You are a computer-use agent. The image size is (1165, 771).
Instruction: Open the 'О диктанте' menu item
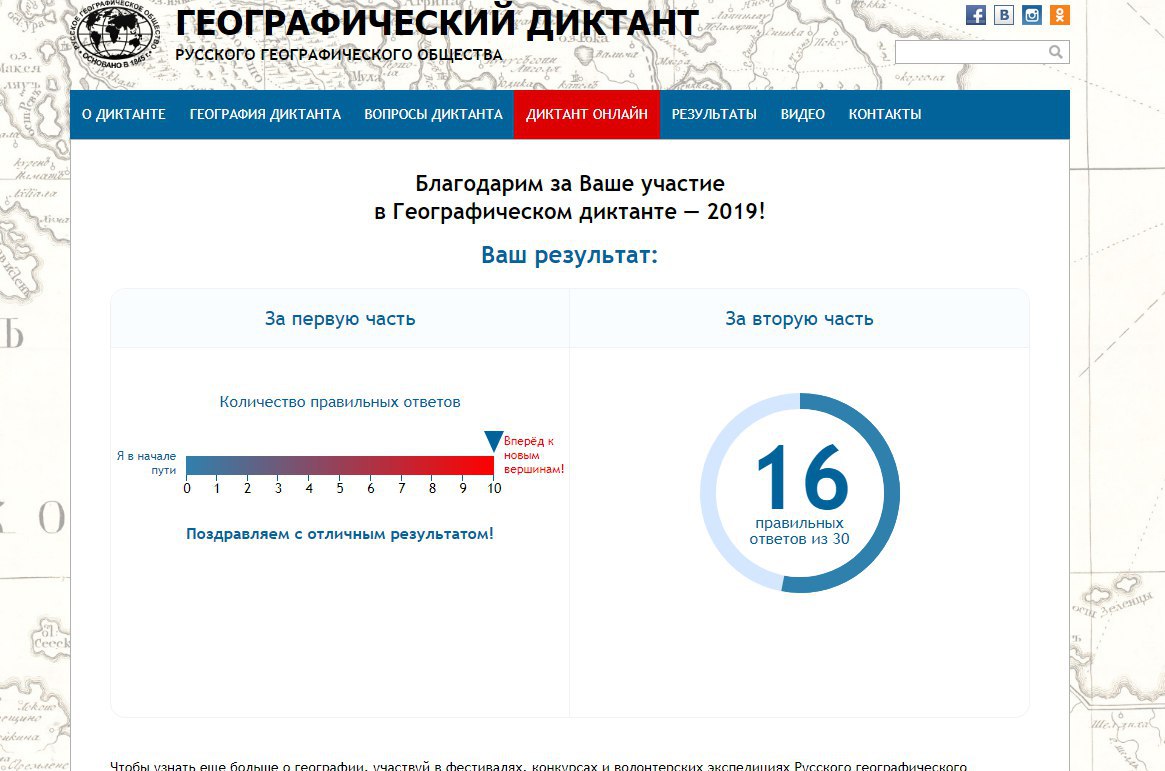(123, 114)
